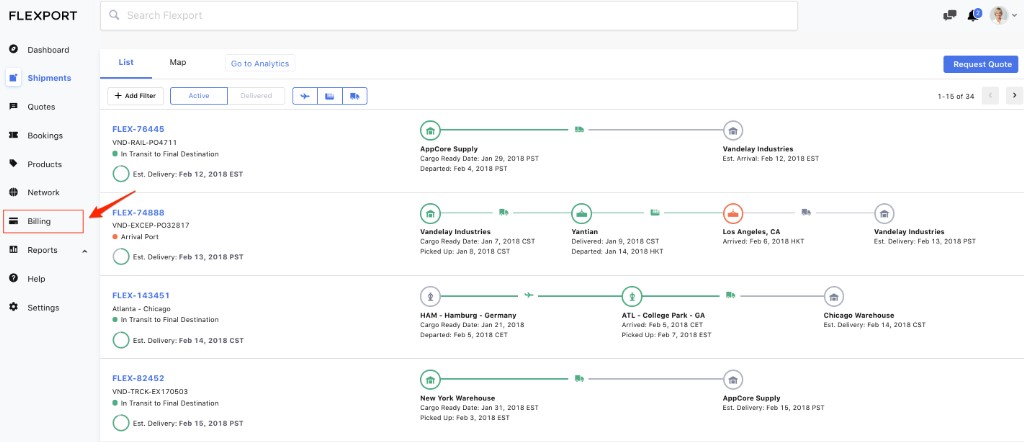Click the Bookings ticket icon
Viewport: 1024px width, 442px height.
(x=13, y=135)
